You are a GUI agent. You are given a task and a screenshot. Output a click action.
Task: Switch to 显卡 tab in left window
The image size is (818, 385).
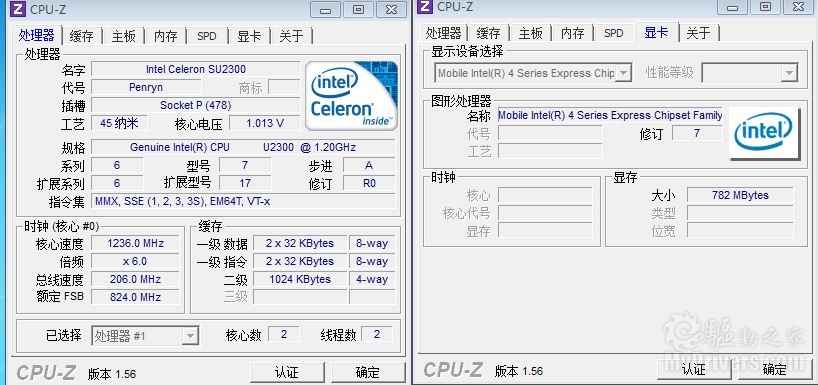coord(249,36)
